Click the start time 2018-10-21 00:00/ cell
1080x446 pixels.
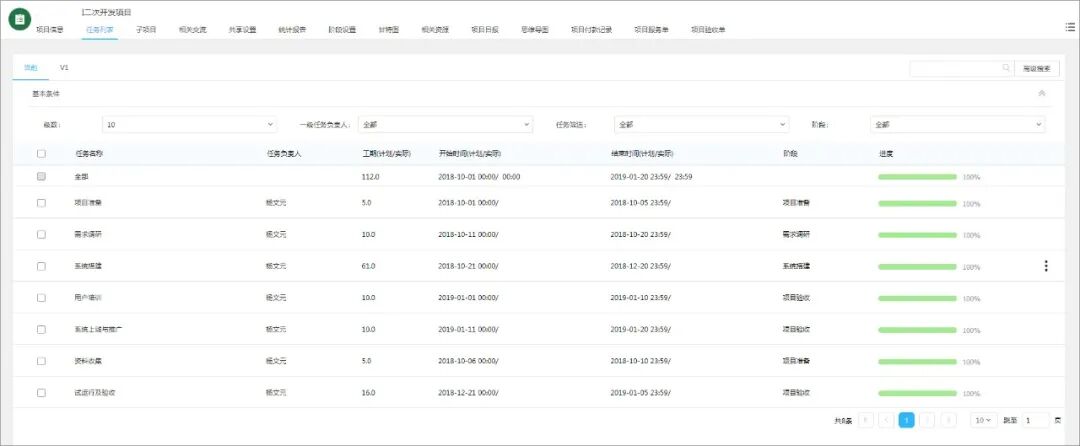[x=468, y=266]
